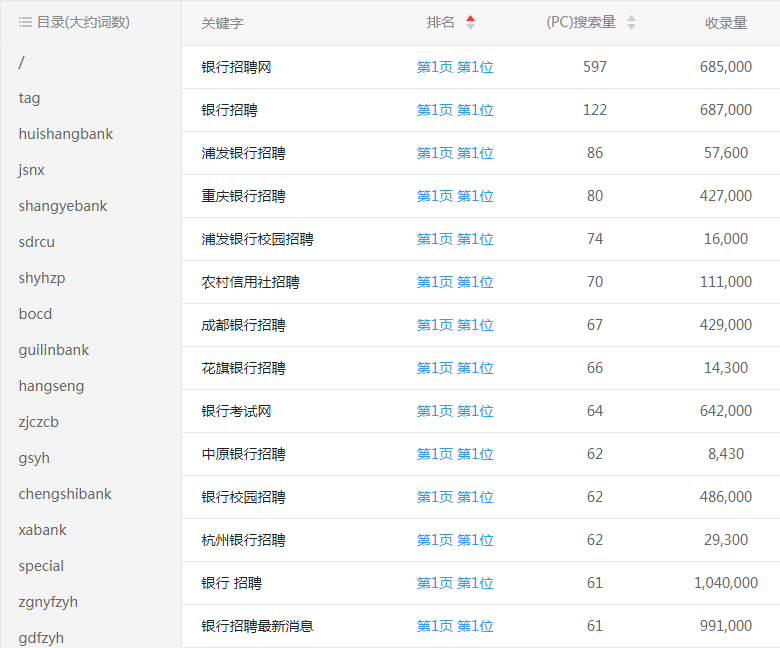Viewport: 780px width, 648px height.
Task: Click the sort arrows beside 排名 header
Action: 471,23
